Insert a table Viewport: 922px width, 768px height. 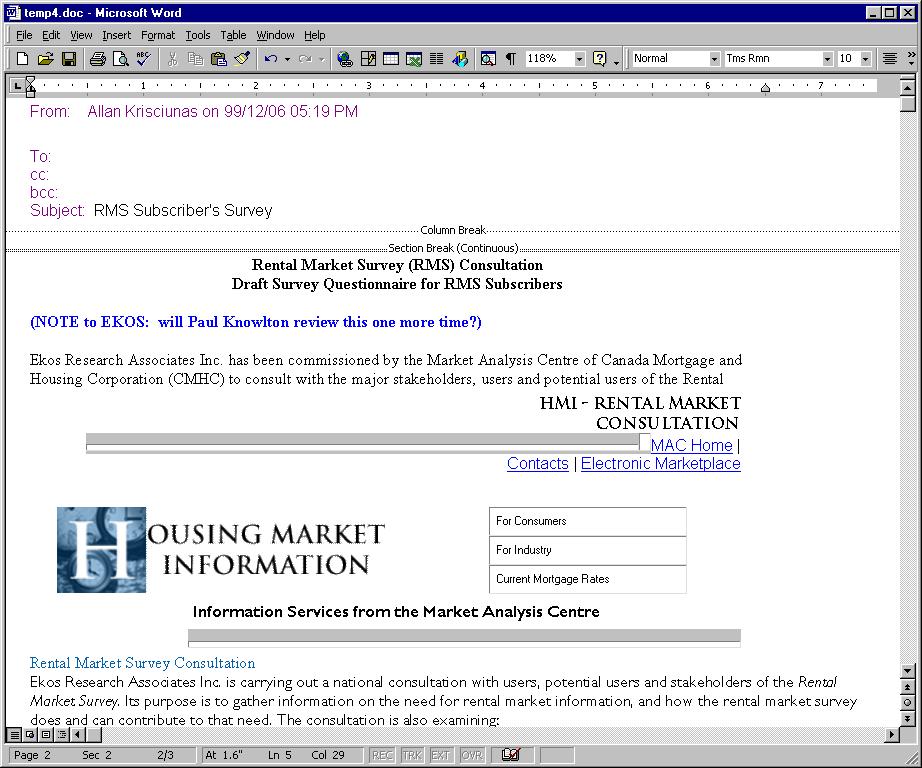point(390,59)
